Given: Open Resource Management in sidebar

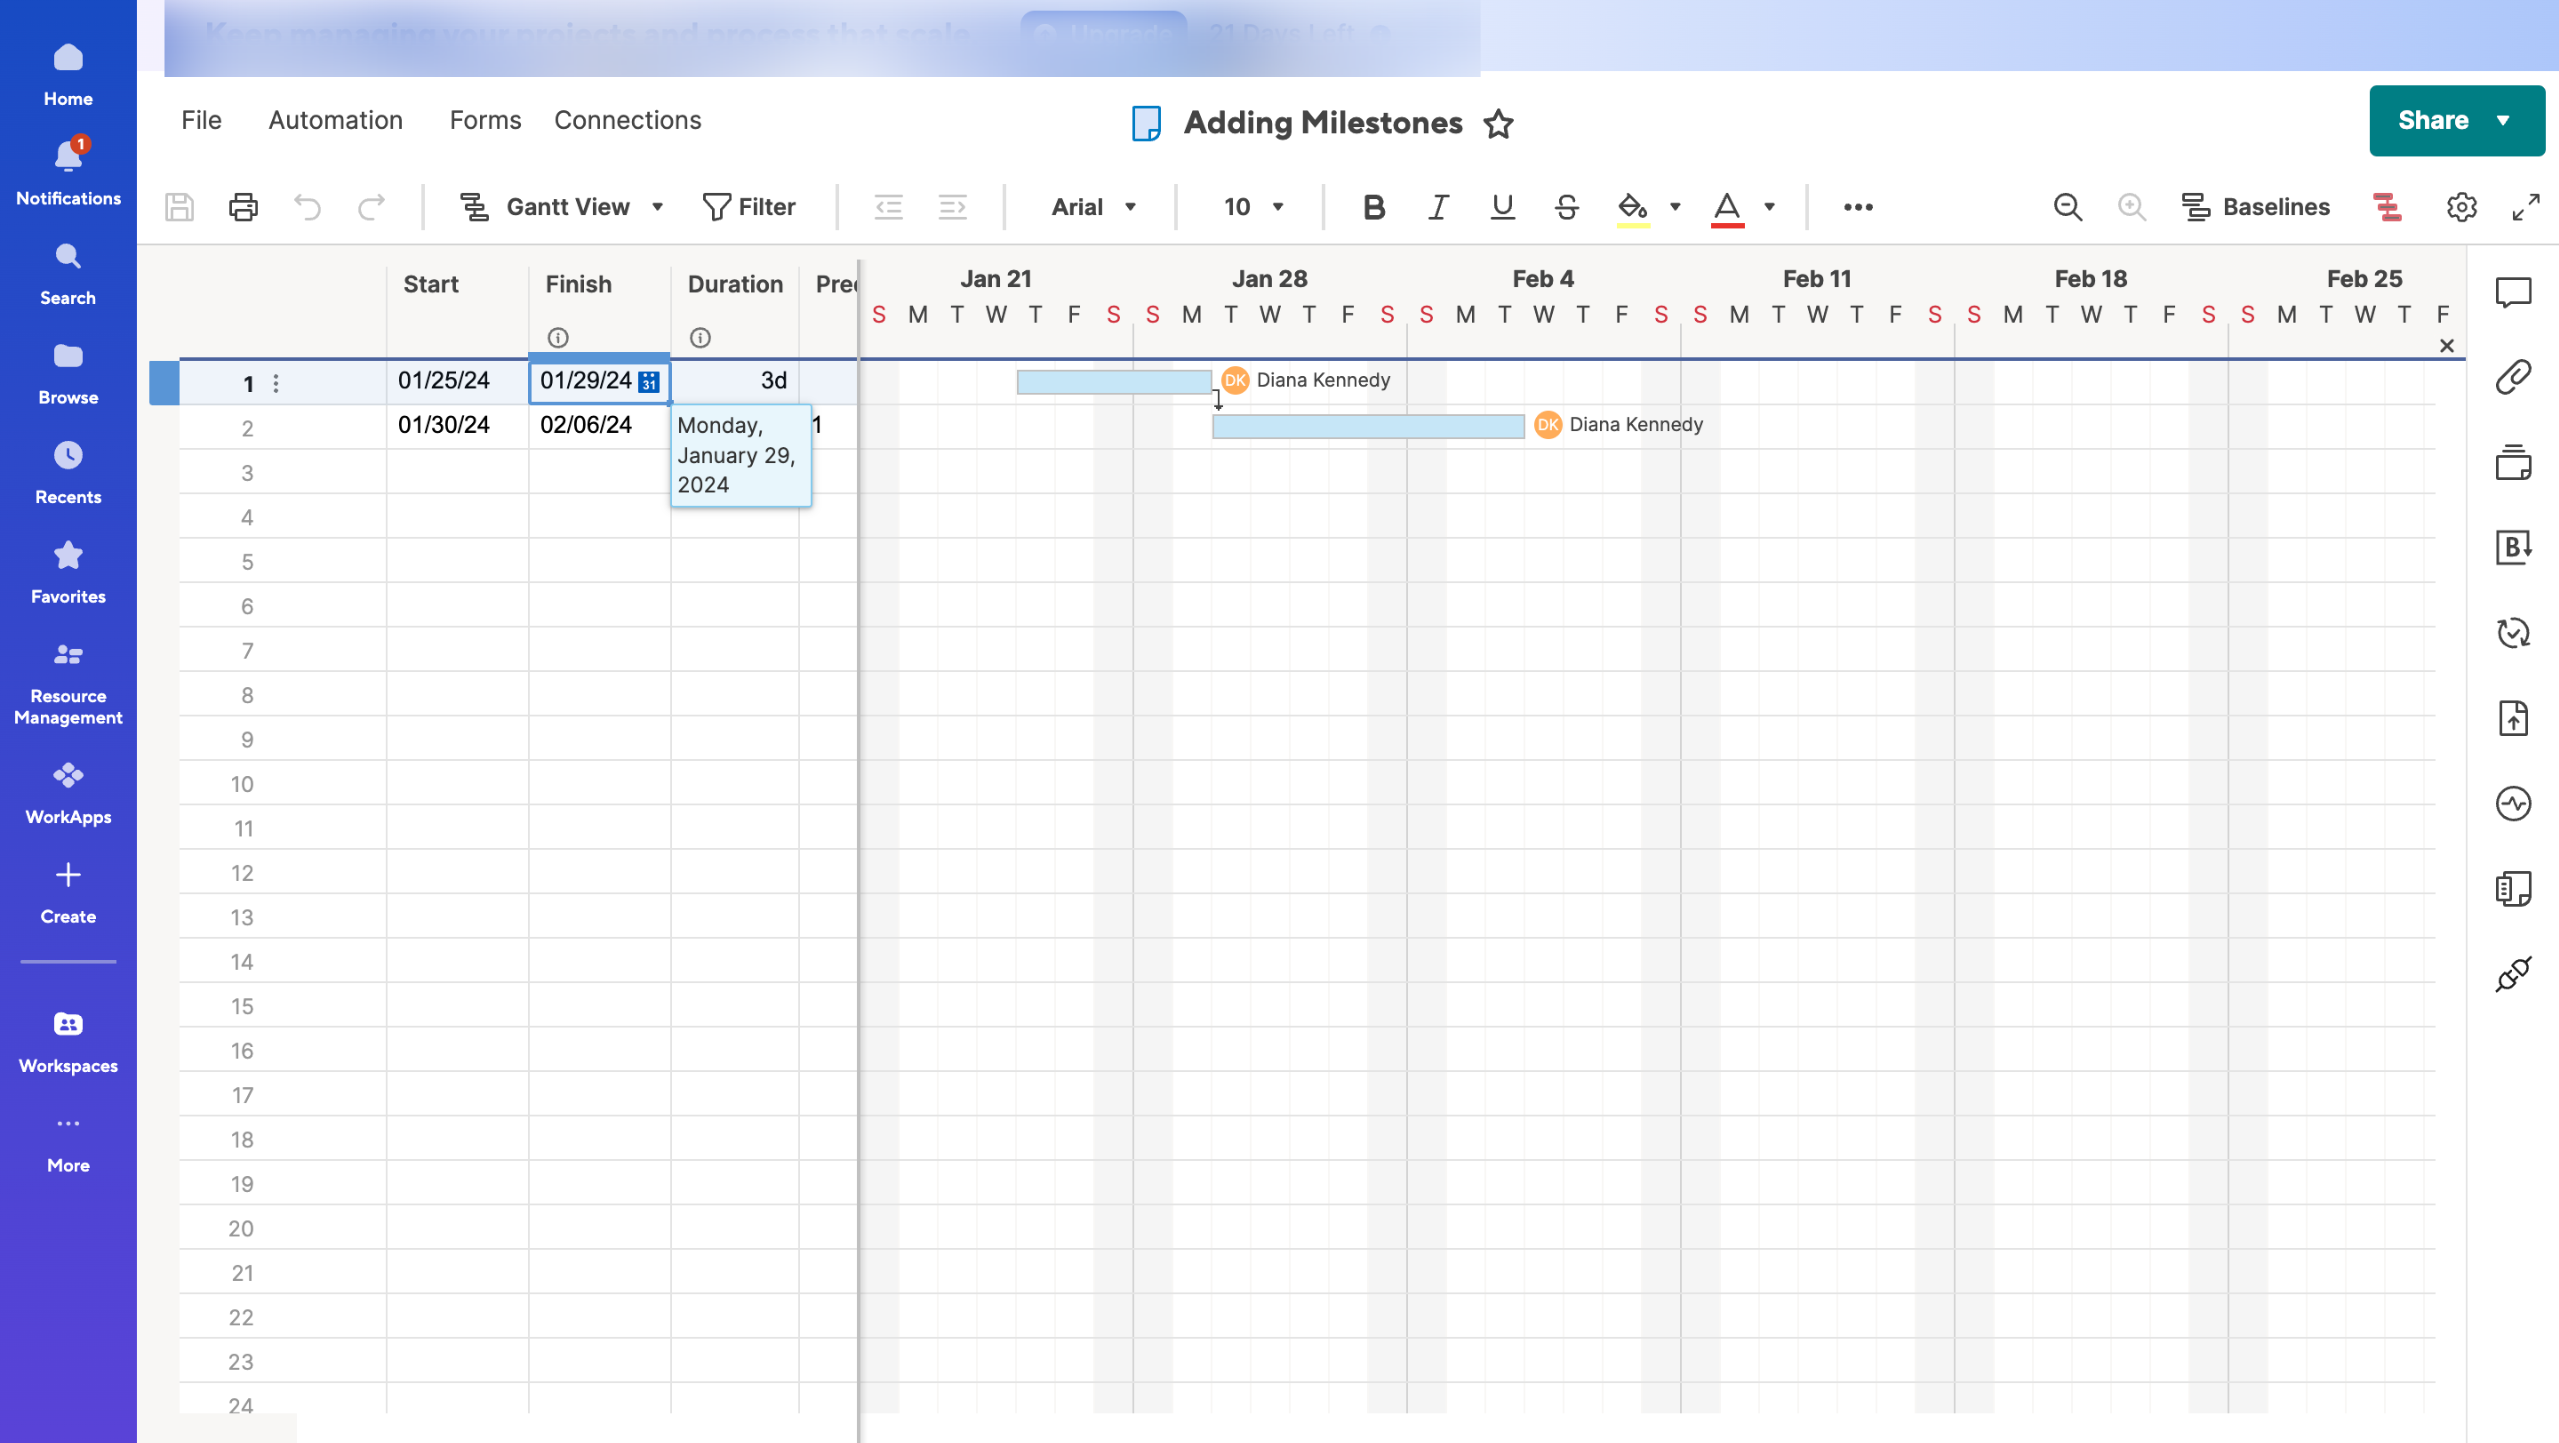Looking at the screenshot, I should tap(68, 684).
